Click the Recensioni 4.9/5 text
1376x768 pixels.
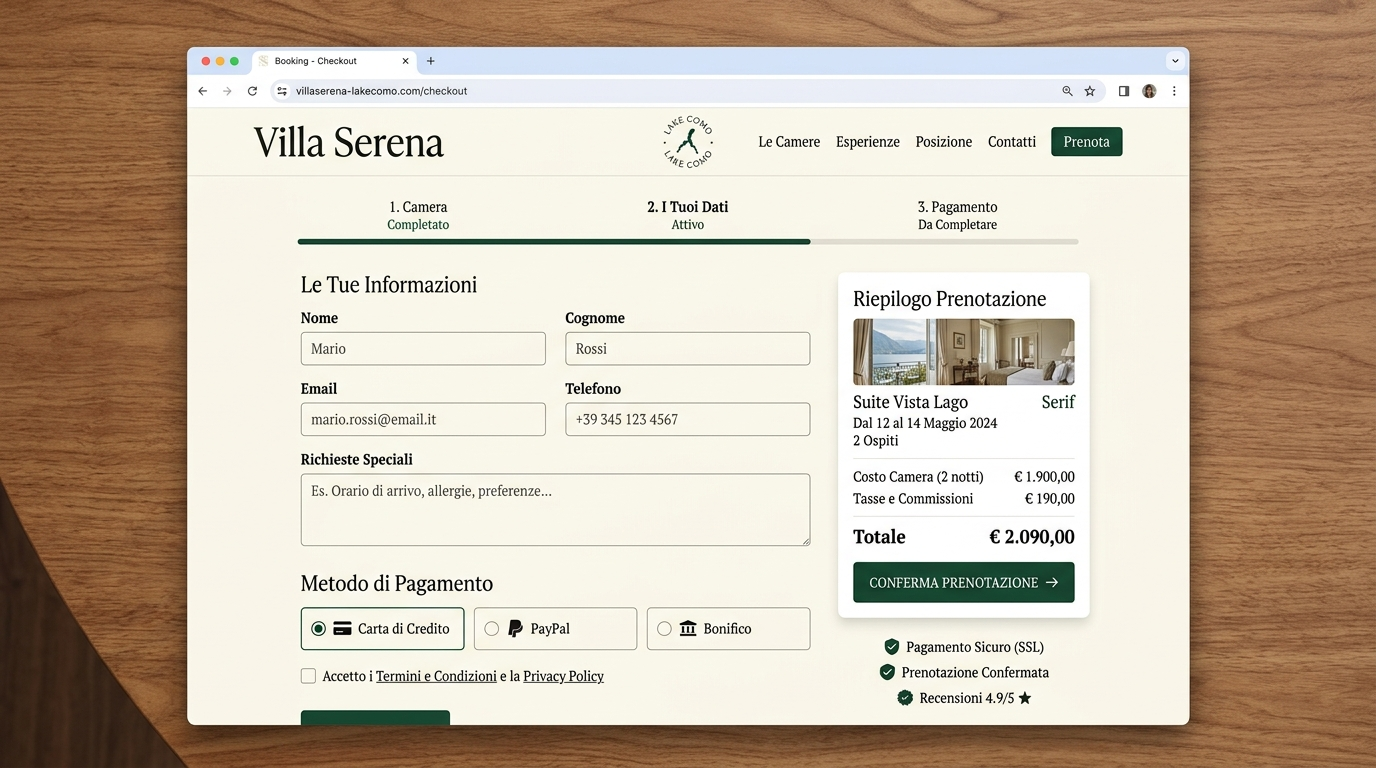tap(967, 698)
